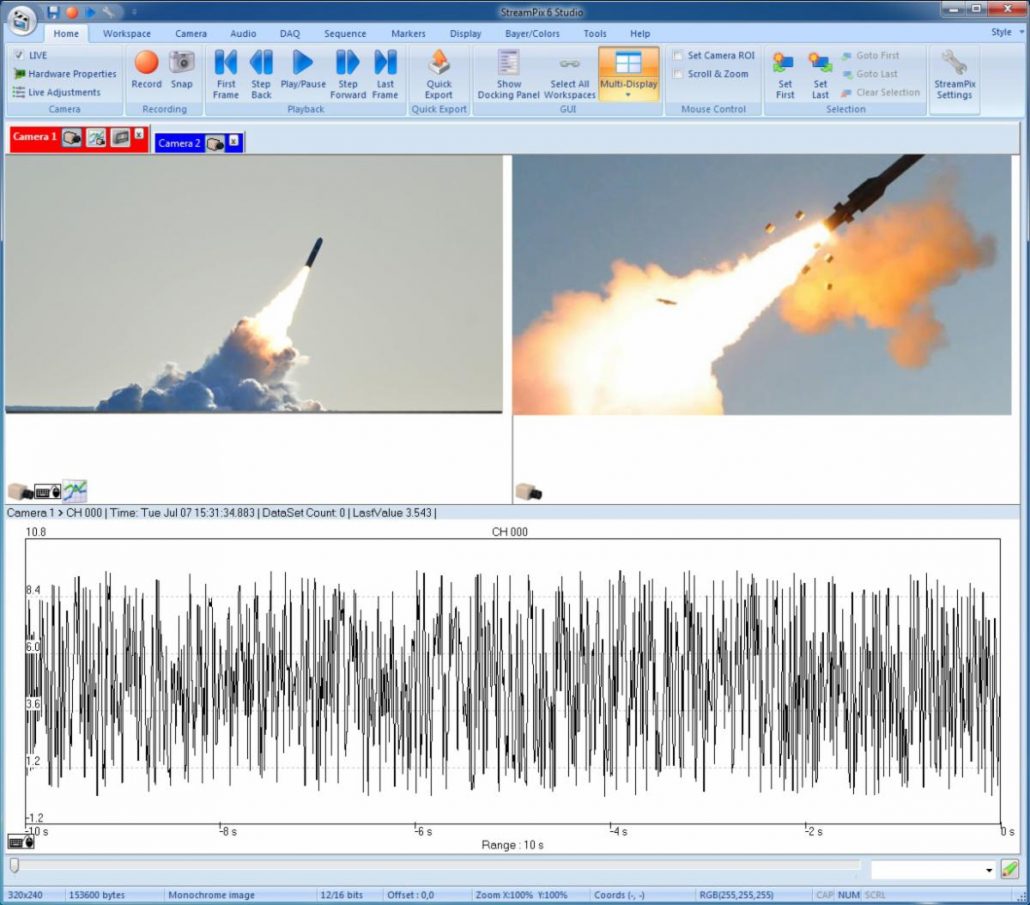Toggle the LIVE checkbox
The width and height of the screenshot is (1030, 905).
20,55
